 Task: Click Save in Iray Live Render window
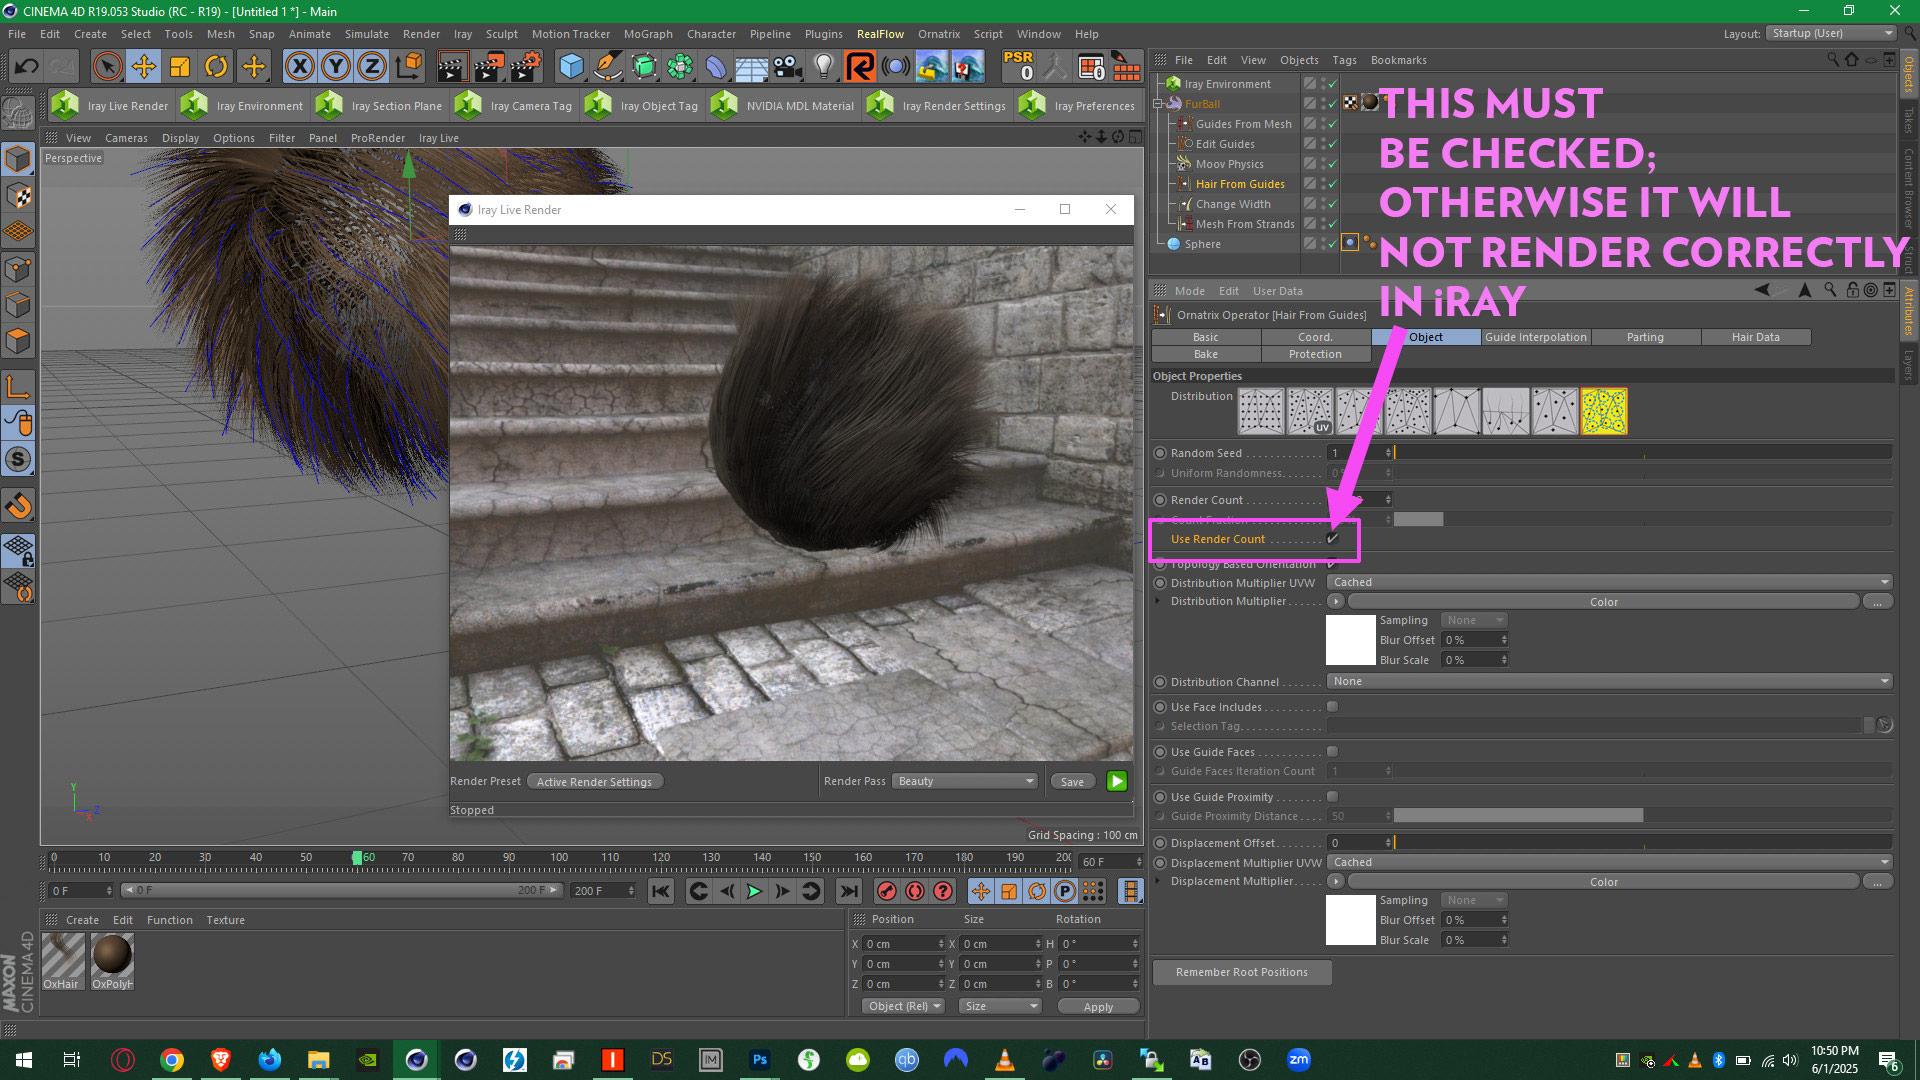pos(1072,782)
